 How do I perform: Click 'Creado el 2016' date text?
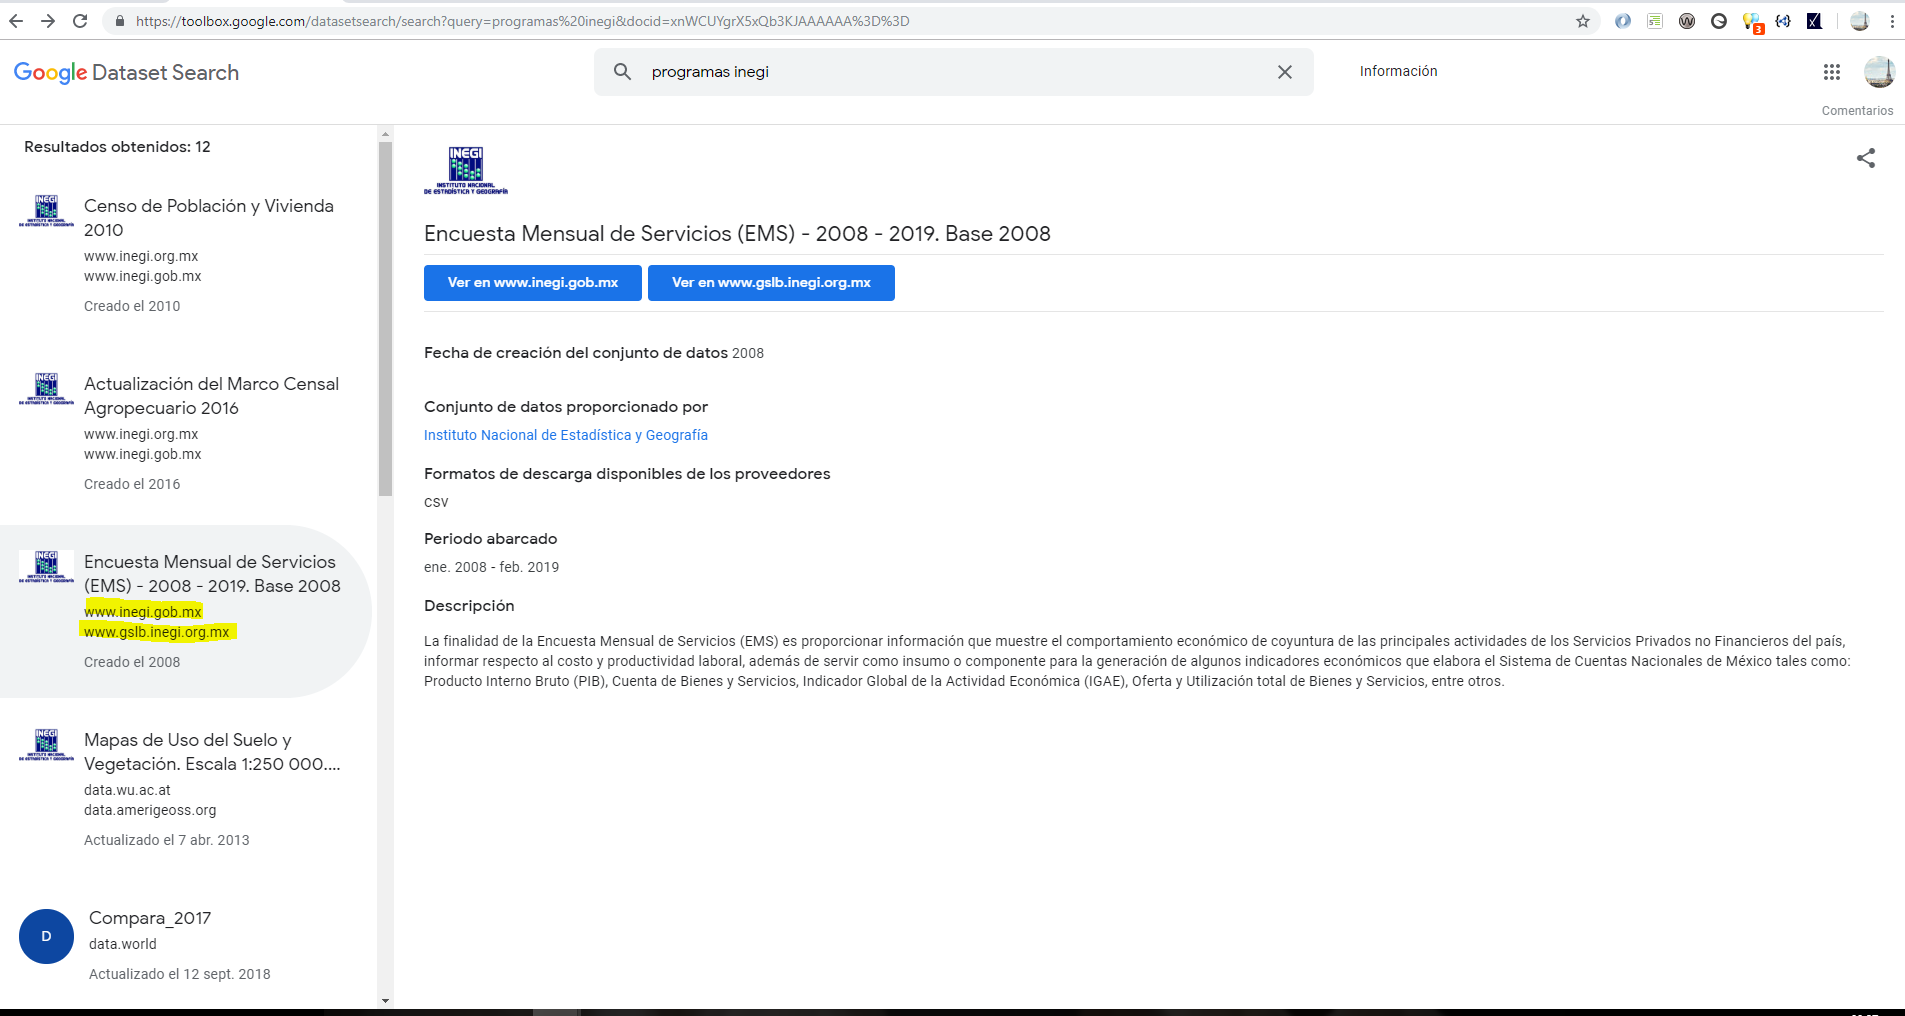tap(132, 484)
